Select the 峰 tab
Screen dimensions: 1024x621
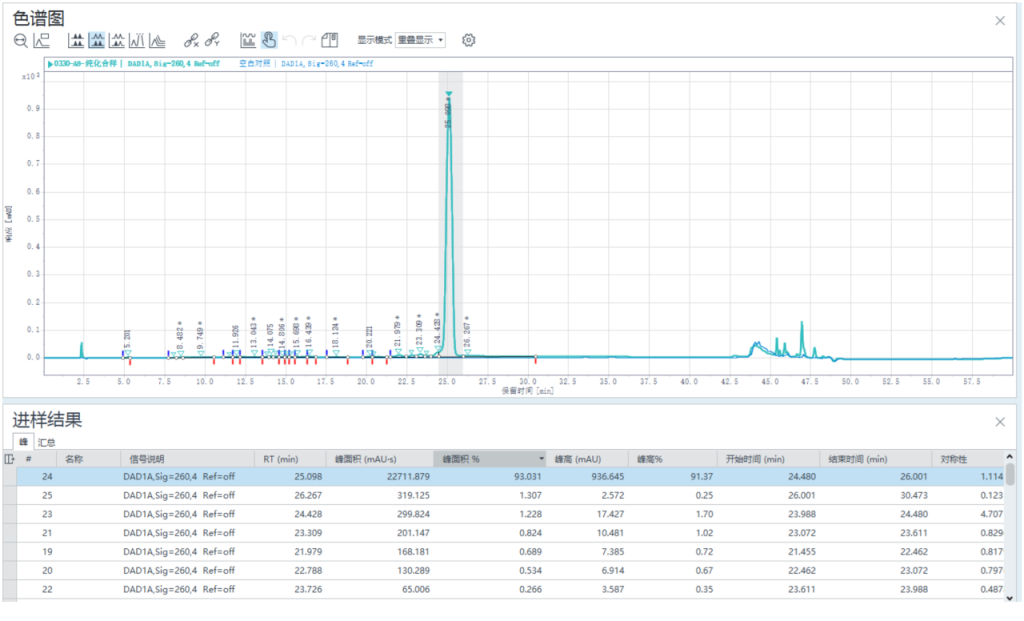(22, 442)
